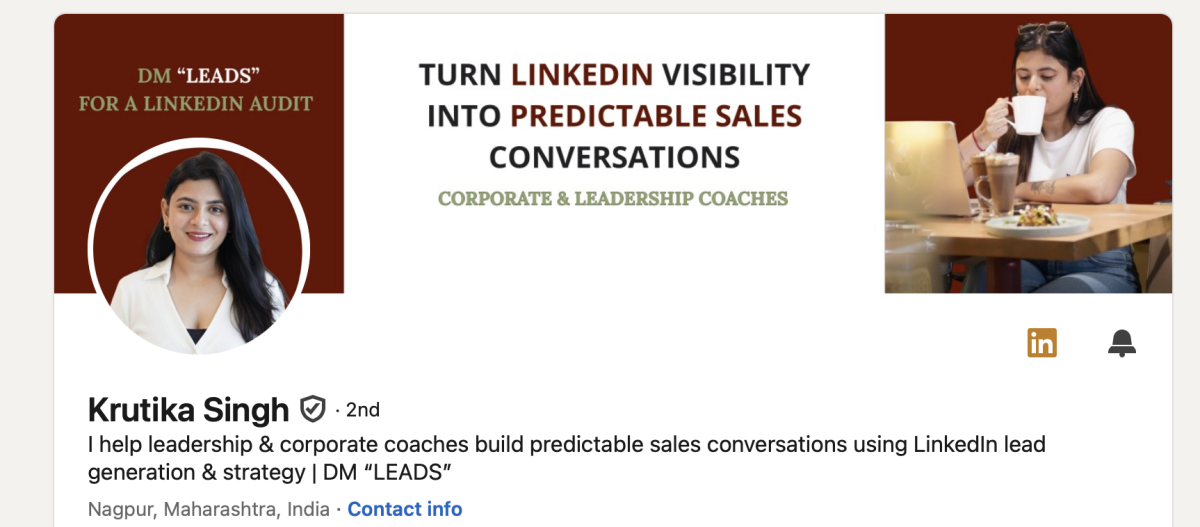The width and height of the screenshot is (1200, 527).
Task: Click the plate of food on the table
Action: 1036,219
